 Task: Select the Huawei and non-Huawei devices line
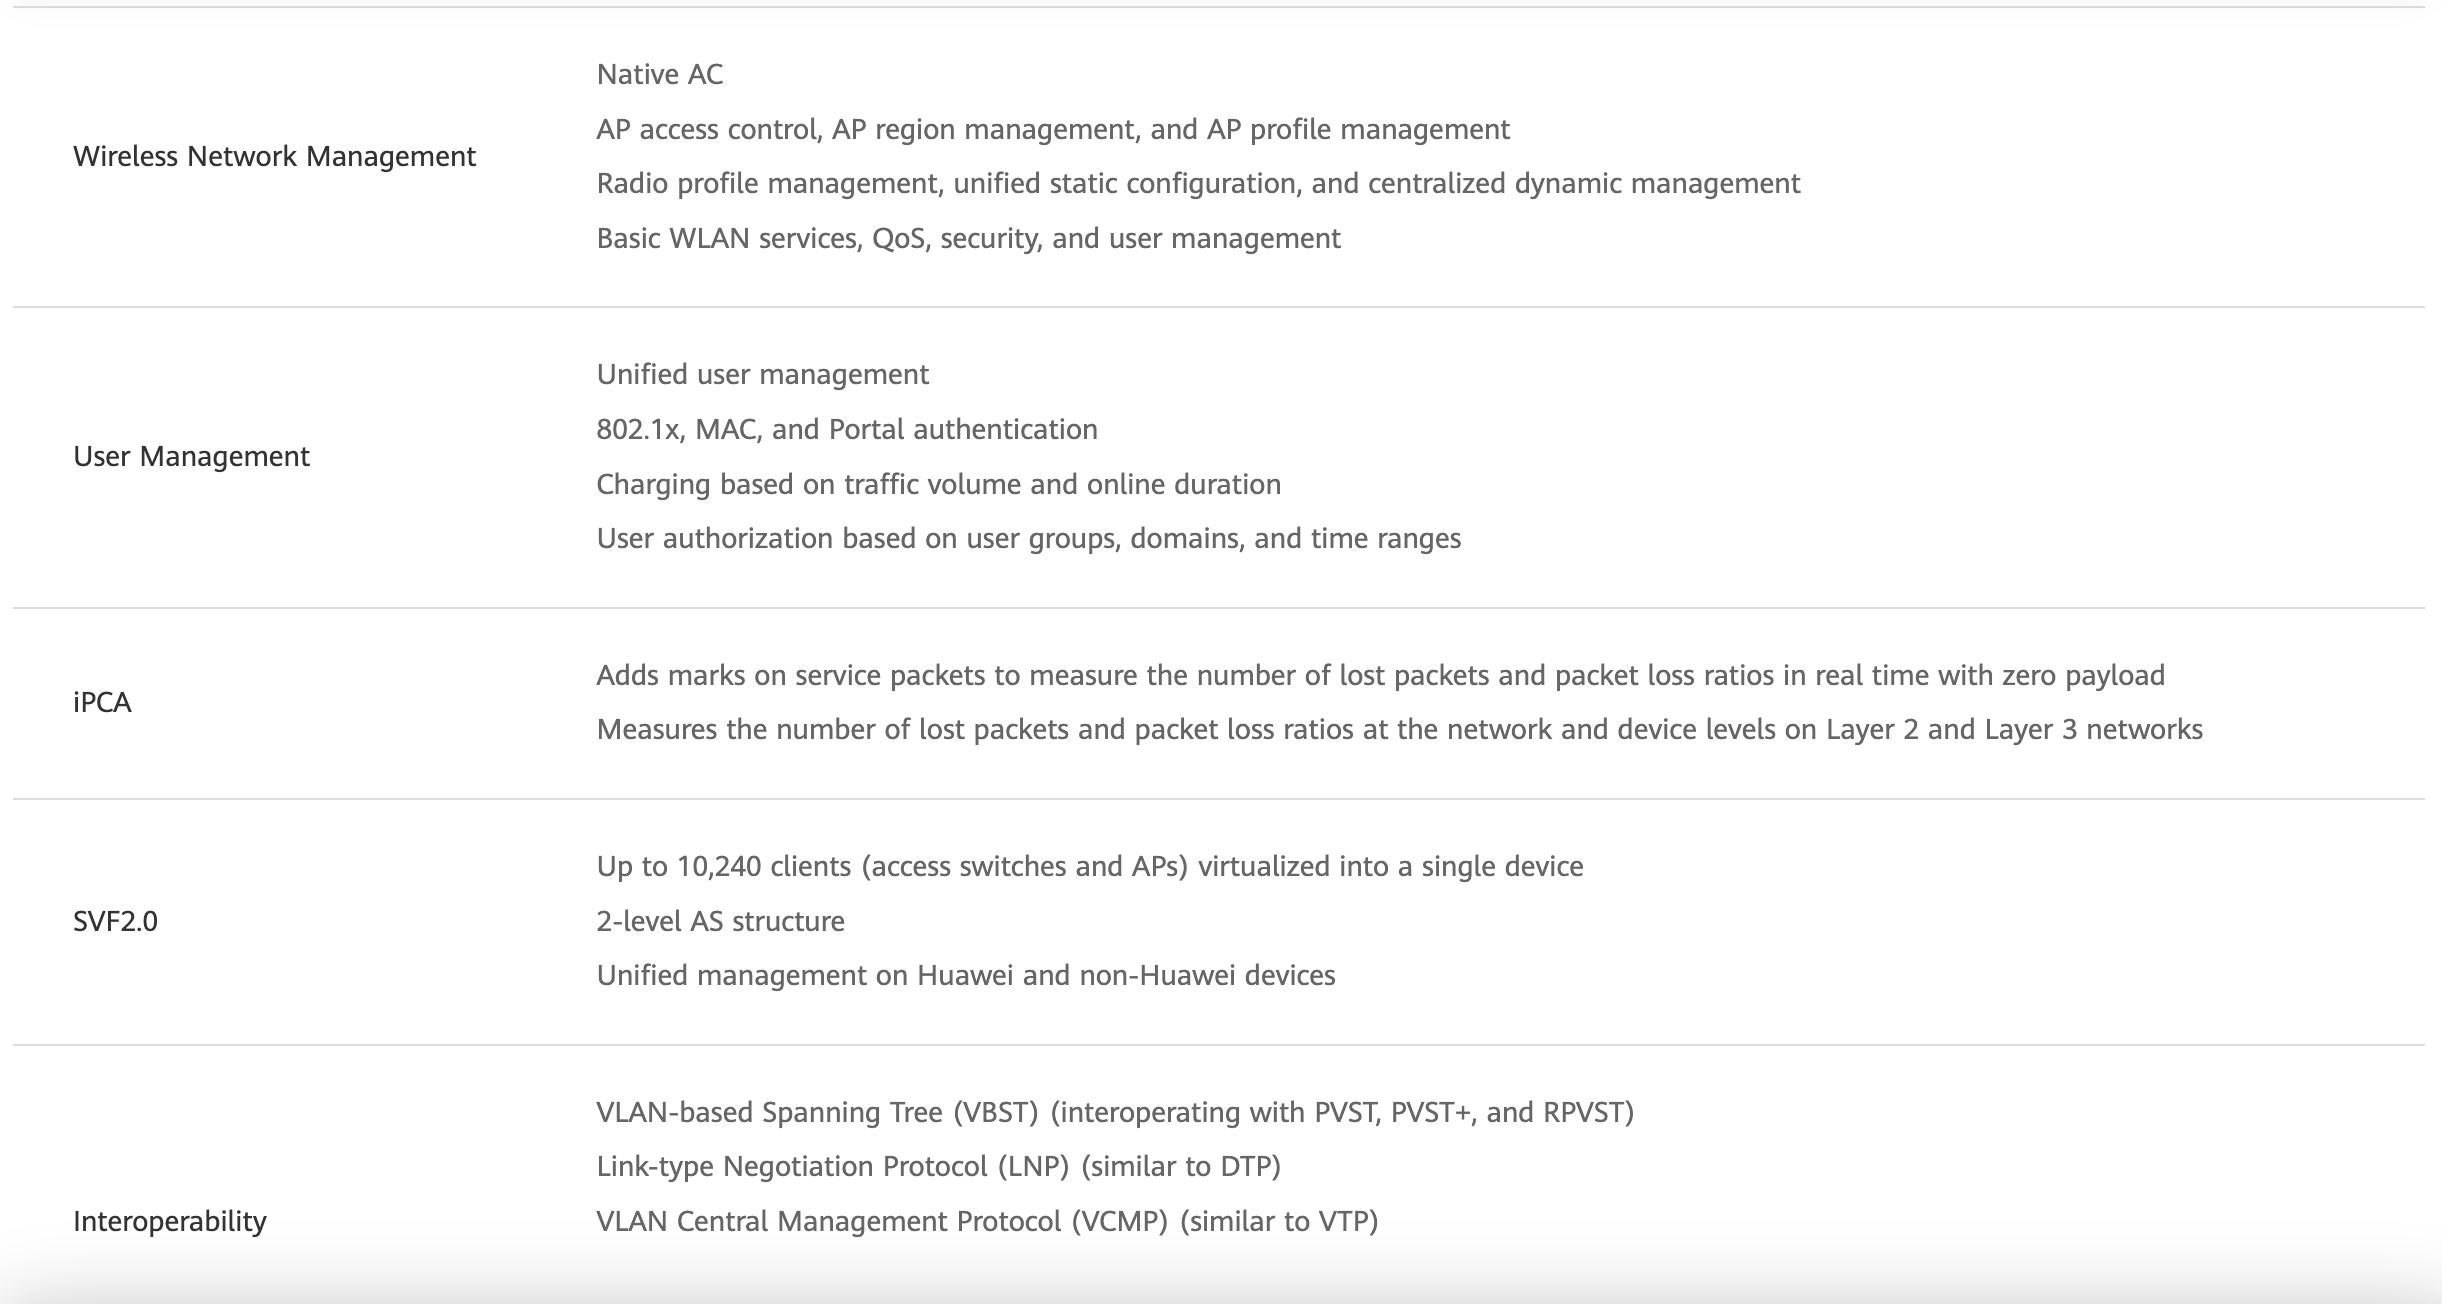point(965,976)
